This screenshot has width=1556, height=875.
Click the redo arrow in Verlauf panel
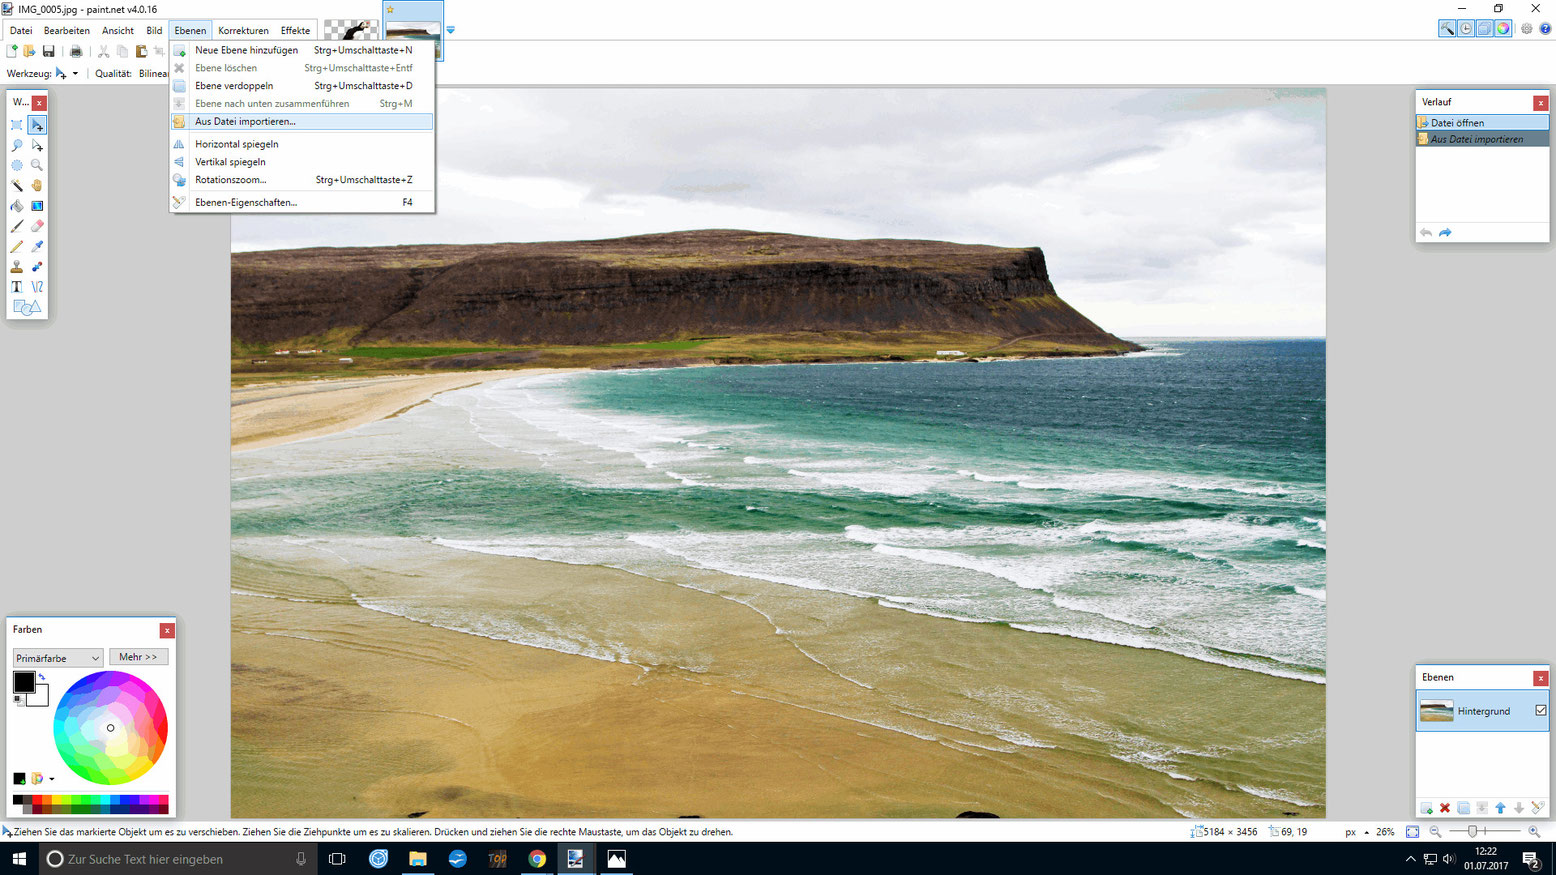pyautogui.click(x=1445, y=233)
